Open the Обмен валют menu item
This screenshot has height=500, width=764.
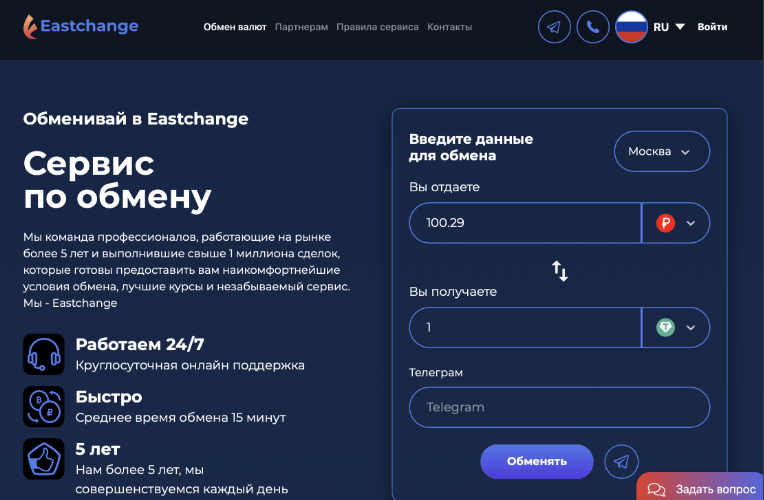235,27
